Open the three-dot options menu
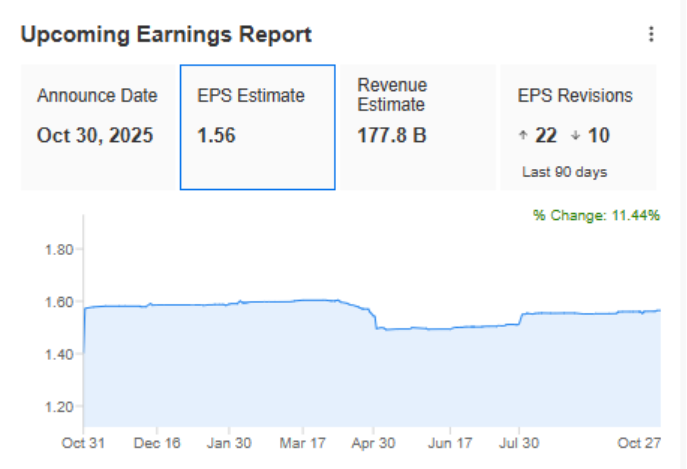Screen dimensions: 687x469 click(x=651, y=34)
